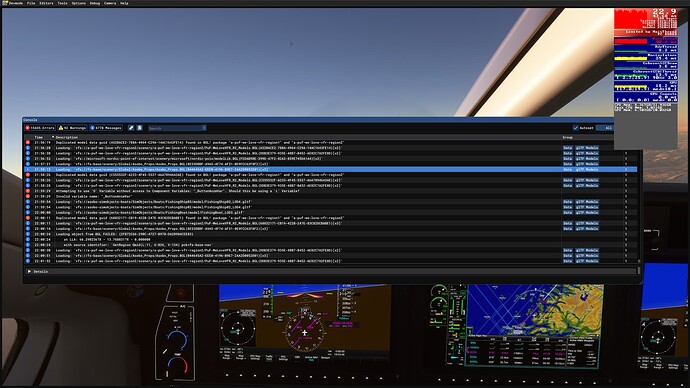Screen dimensions: 690x388
Task: Open the Tools menu
Action: pyautogui.click(x=62, y=3)
